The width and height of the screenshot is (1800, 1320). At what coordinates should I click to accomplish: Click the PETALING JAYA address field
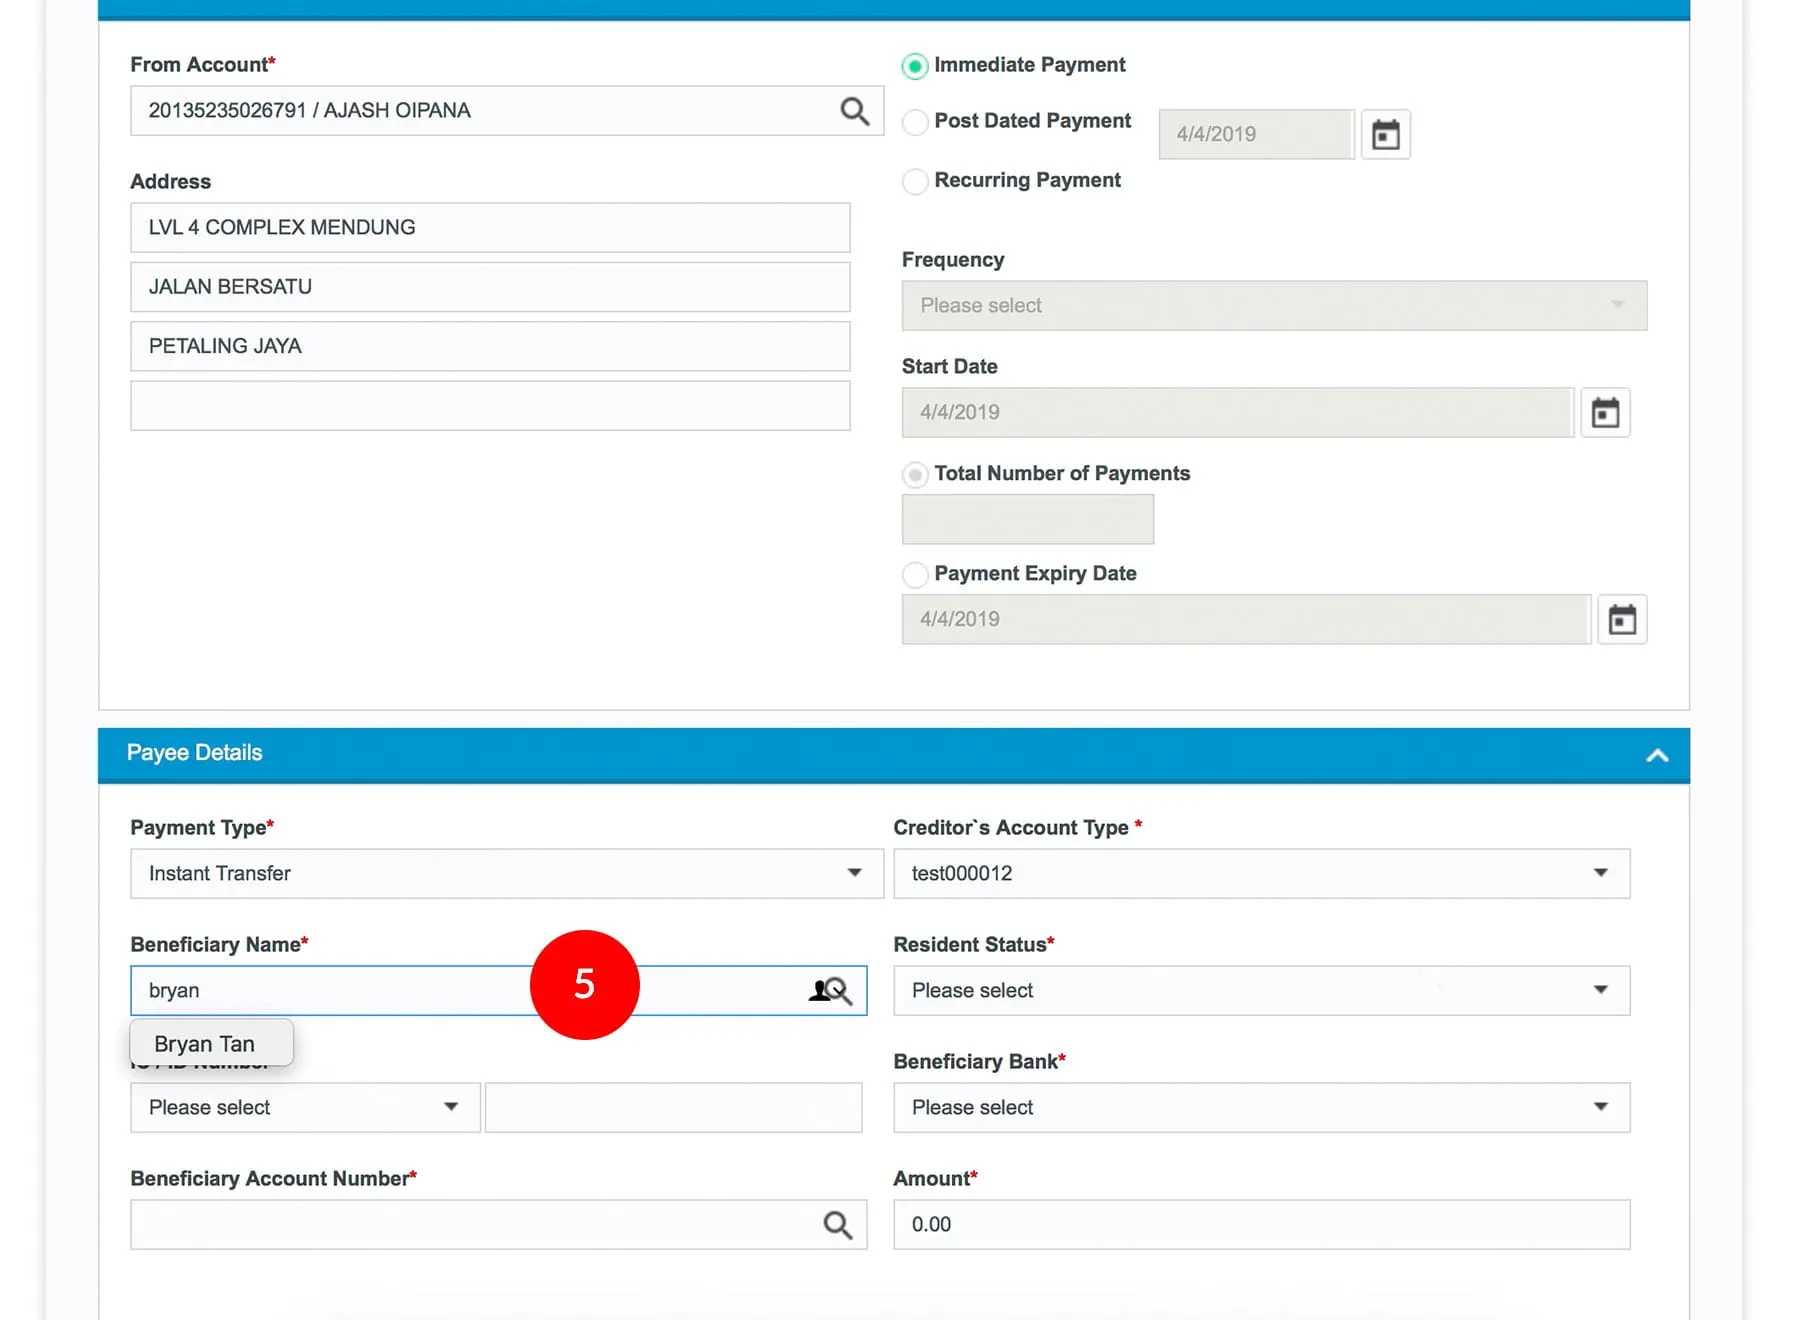point(490,346)
